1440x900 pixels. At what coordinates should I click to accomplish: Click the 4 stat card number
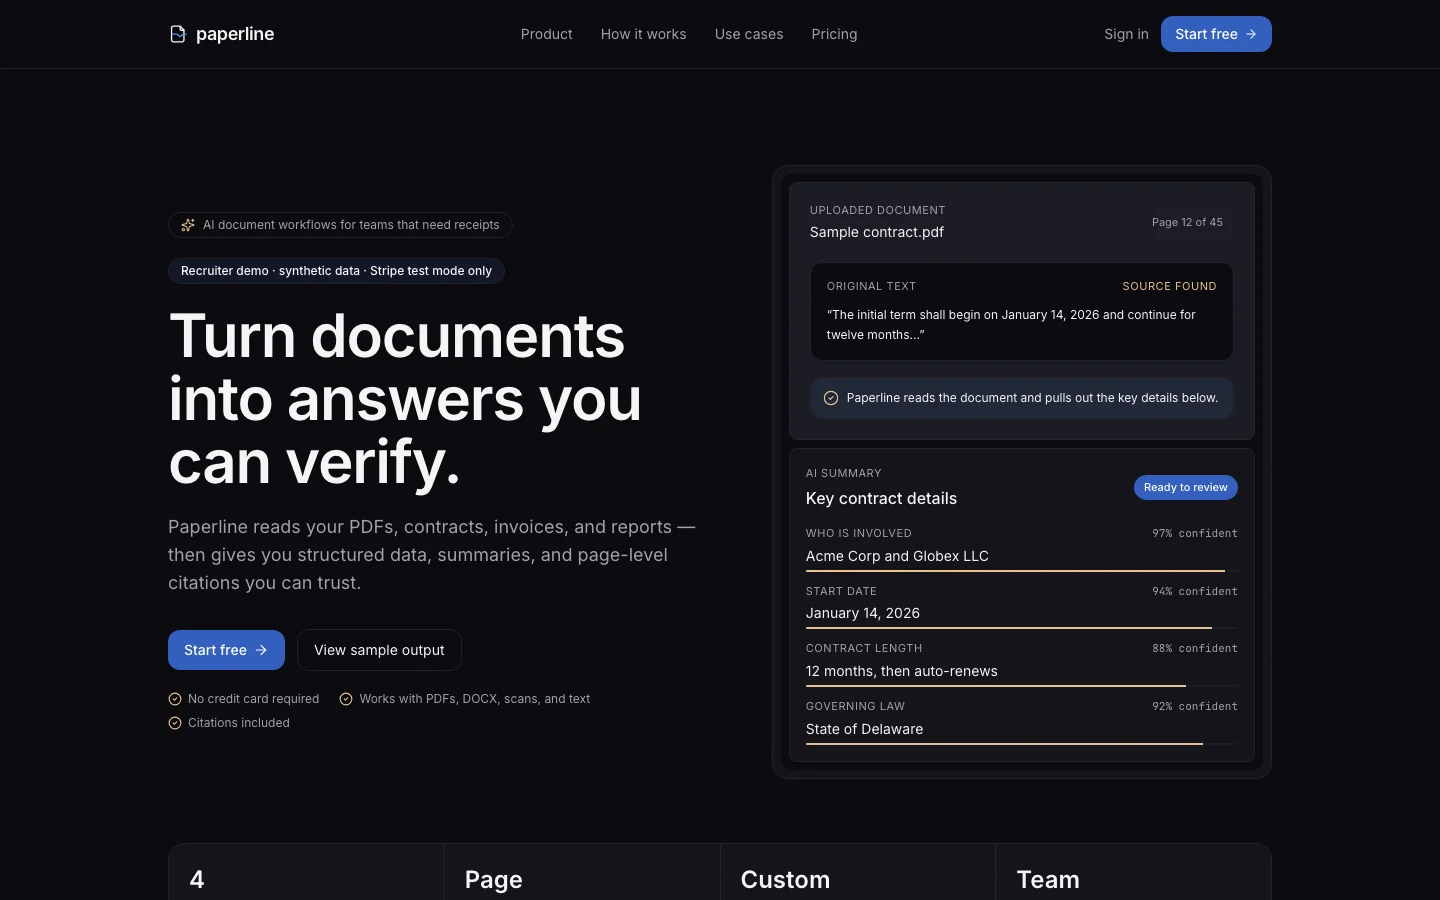[197, 879]
